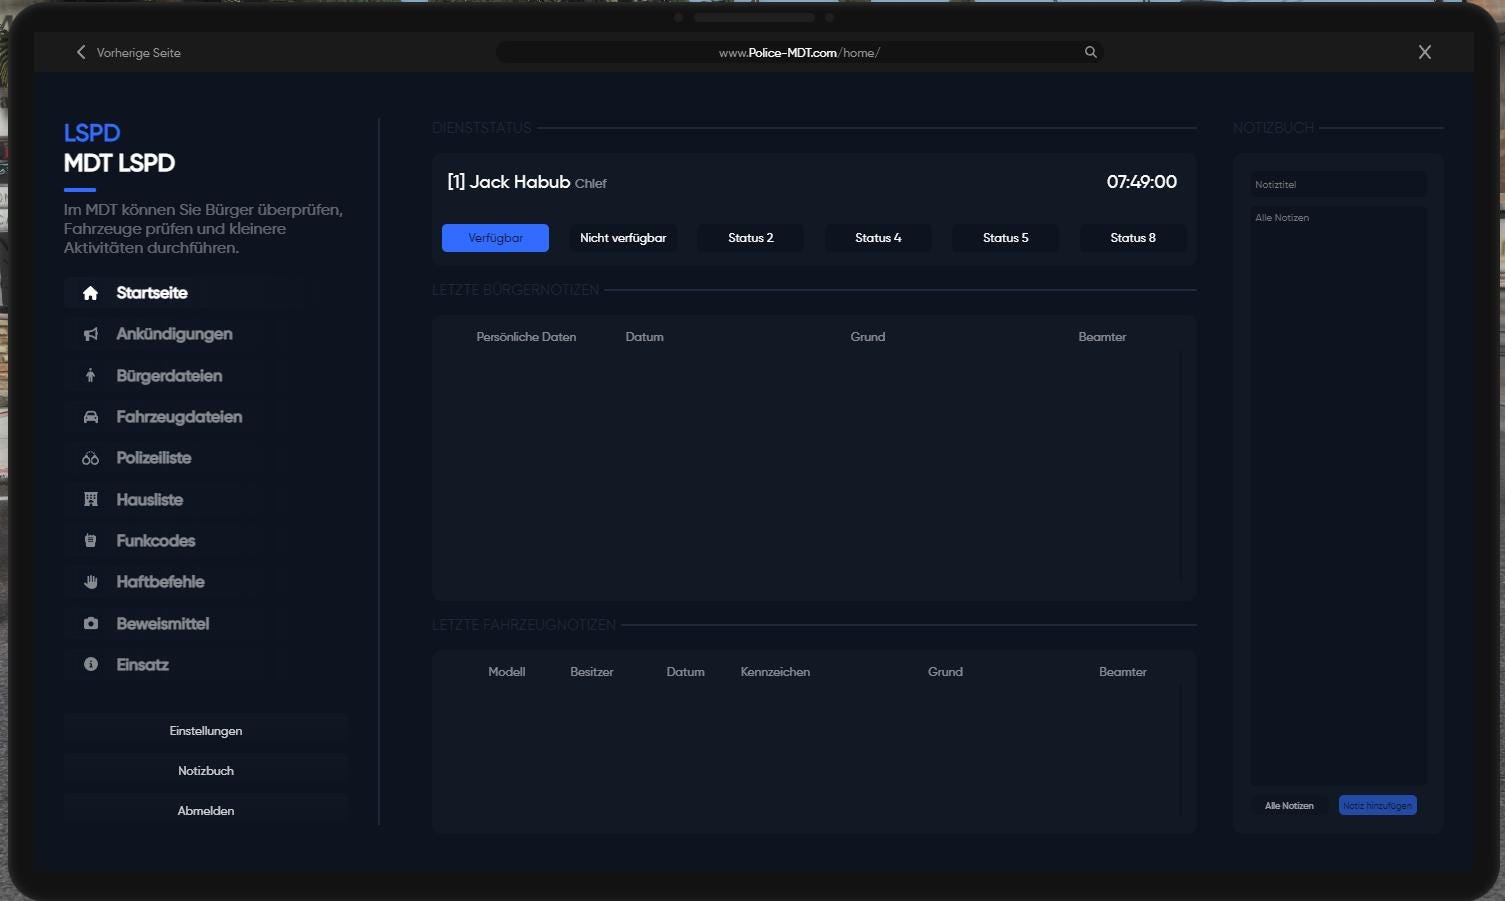1505x901 pixels.
Task: Open Fahrzeugdateien using the car icon
Action: (90, 417)
